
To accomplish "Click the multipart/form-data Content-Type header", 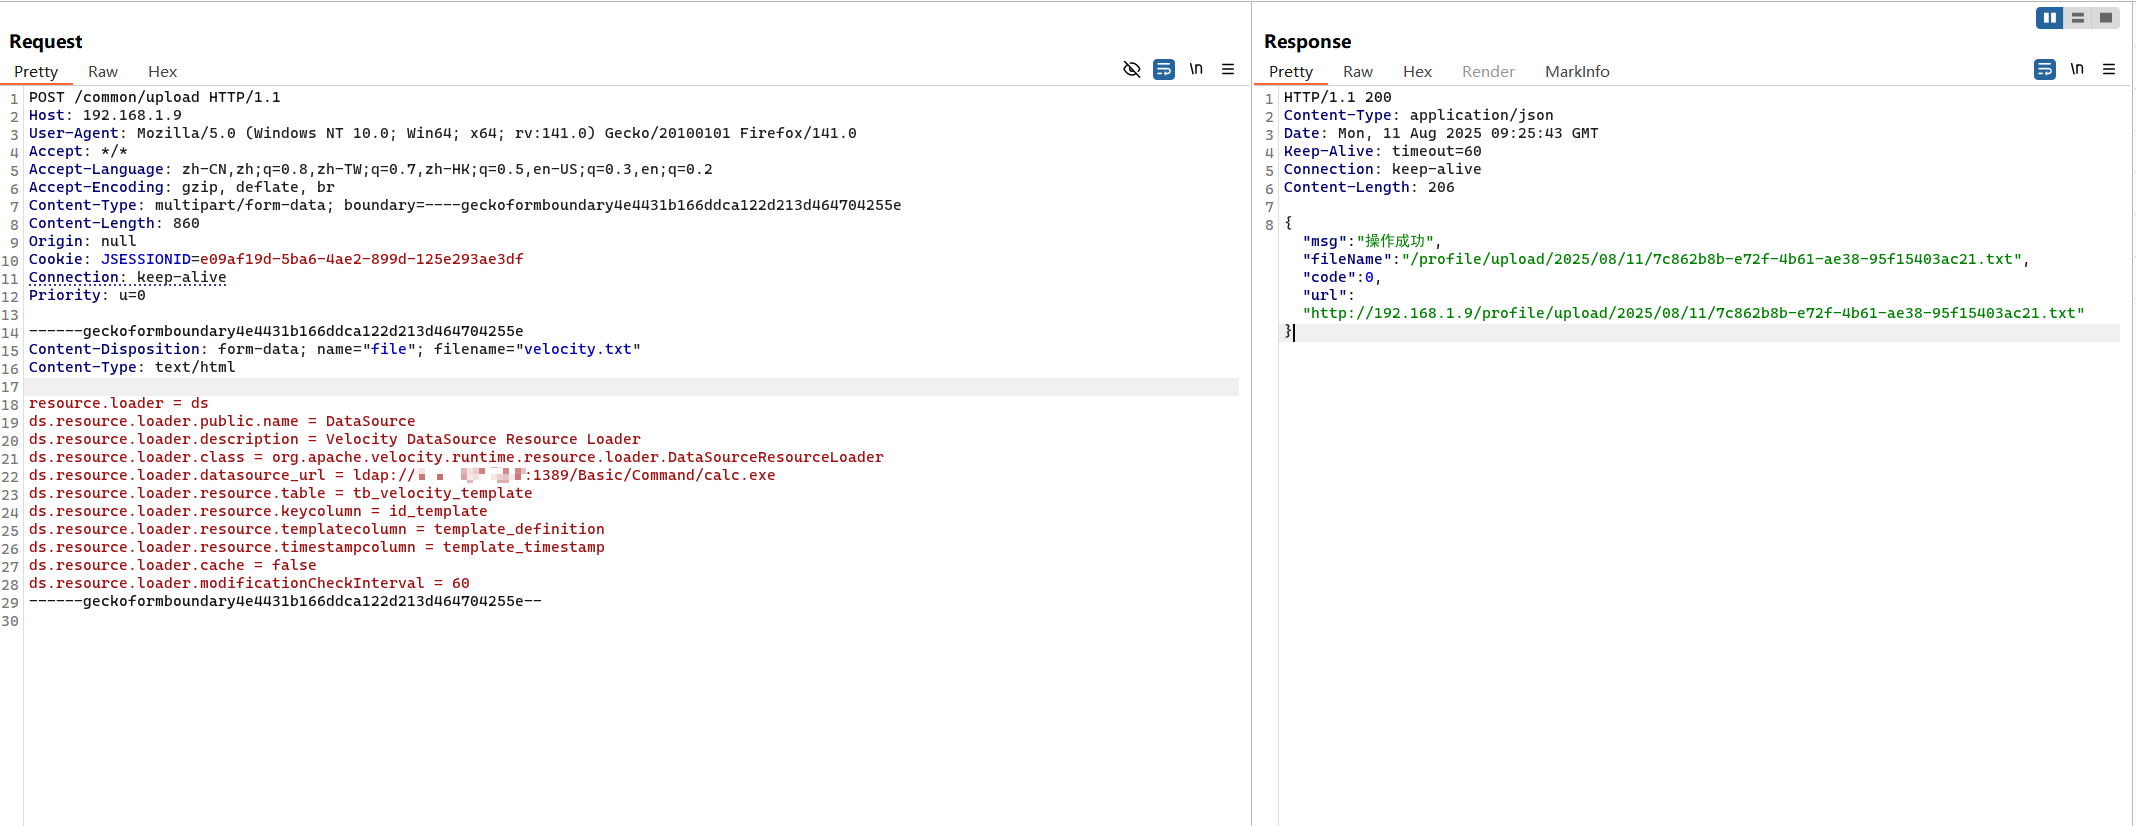I will tap(465, 205).
